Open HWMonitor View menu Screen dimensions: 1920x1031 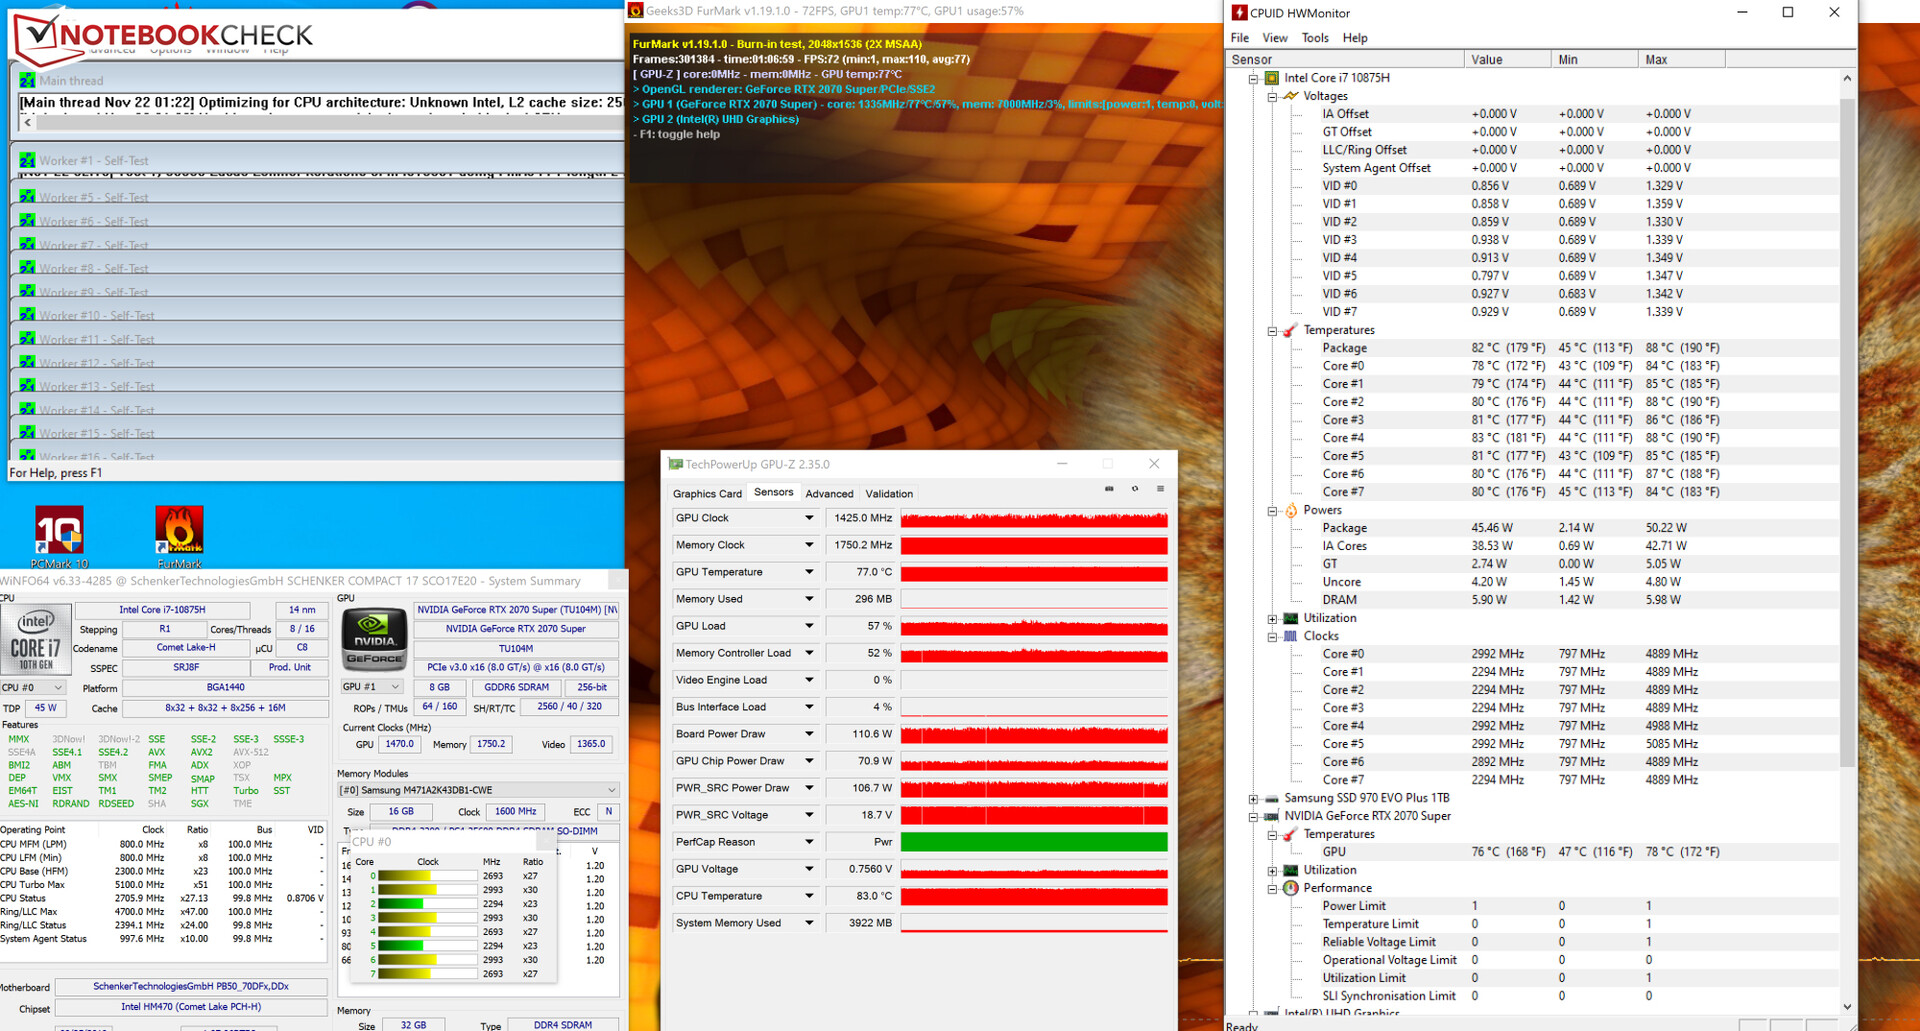pyautogui.click(x=1275, y=38)
